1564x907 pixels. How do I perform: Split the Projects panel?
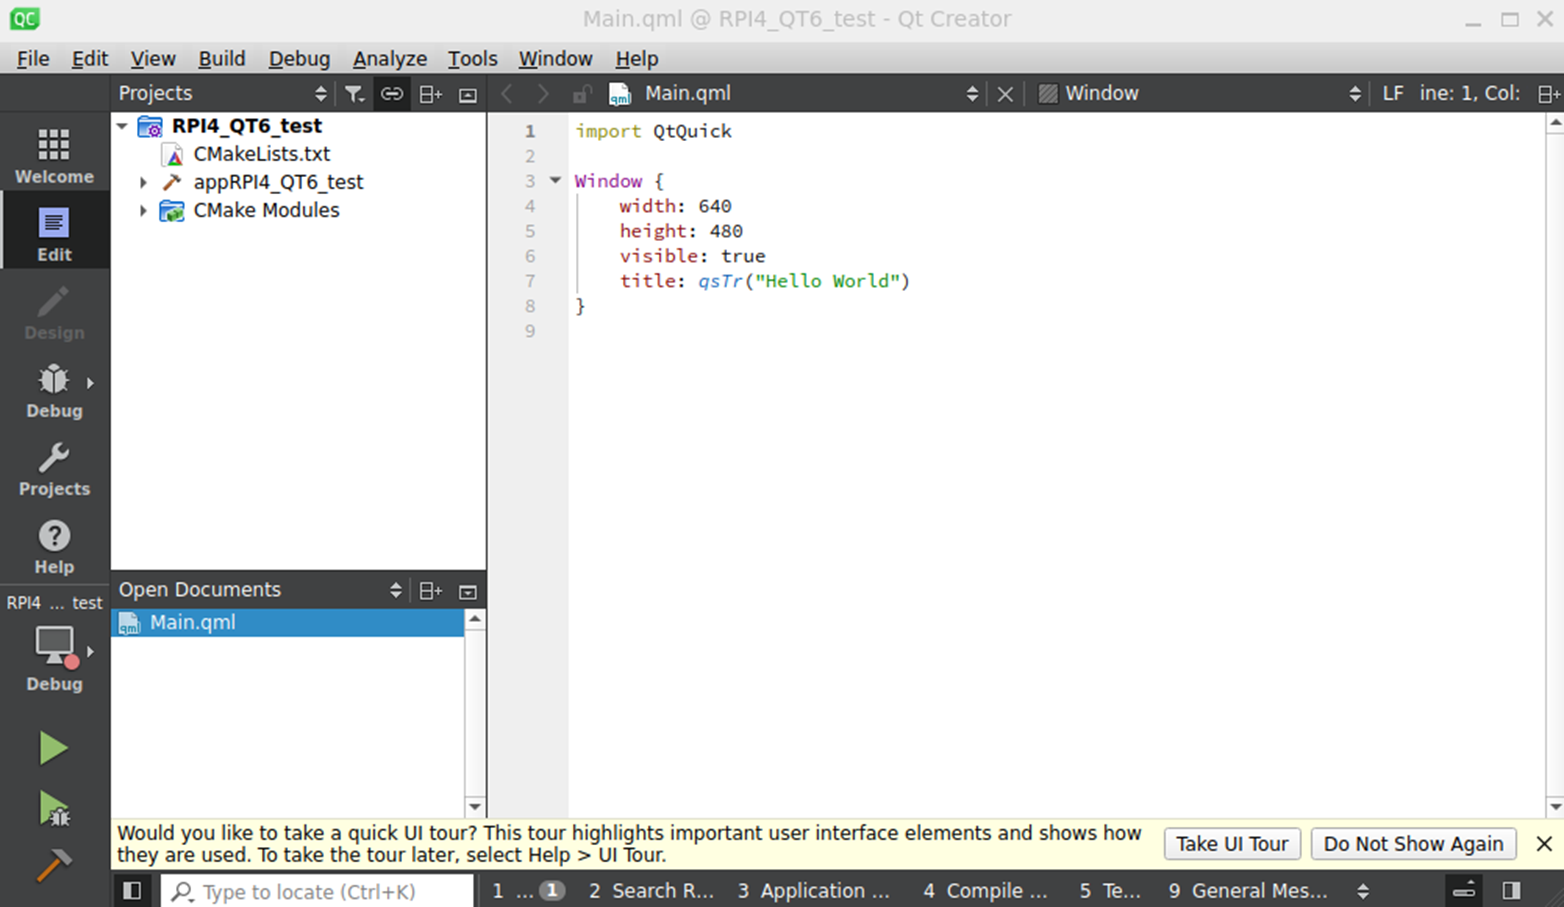tap(431, 93)
